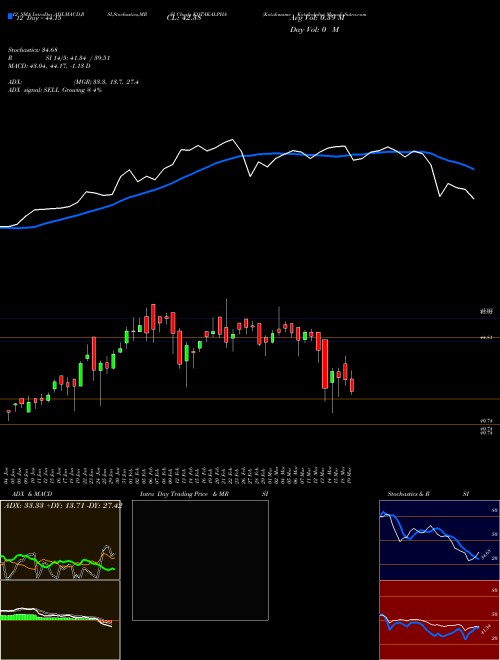Click 'ADX: 33.33 +DY: 13.71 -DY: 27.42' header
Screen dimensions: 500x660
tap(63, 506)
